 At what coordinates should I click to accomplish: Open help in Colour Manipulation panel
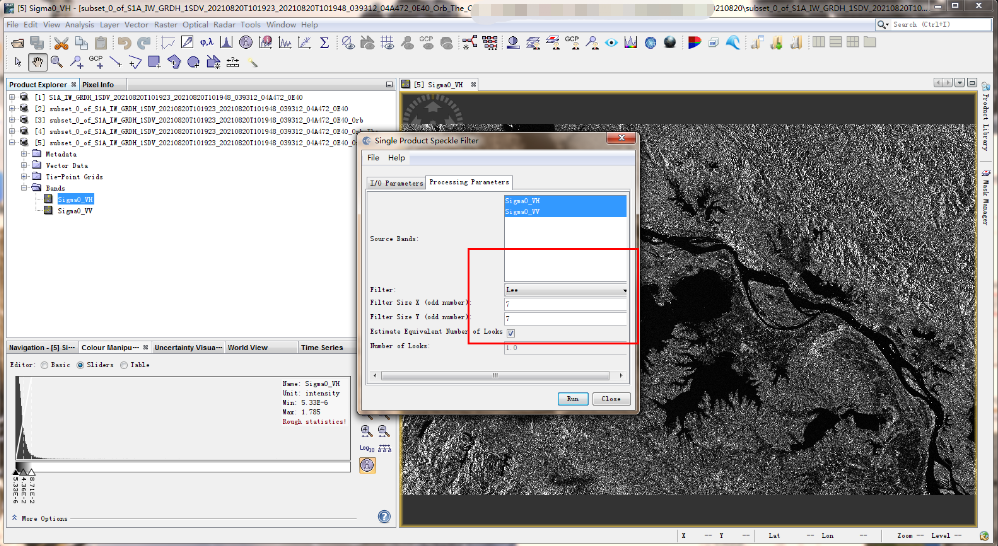point(384,517)
